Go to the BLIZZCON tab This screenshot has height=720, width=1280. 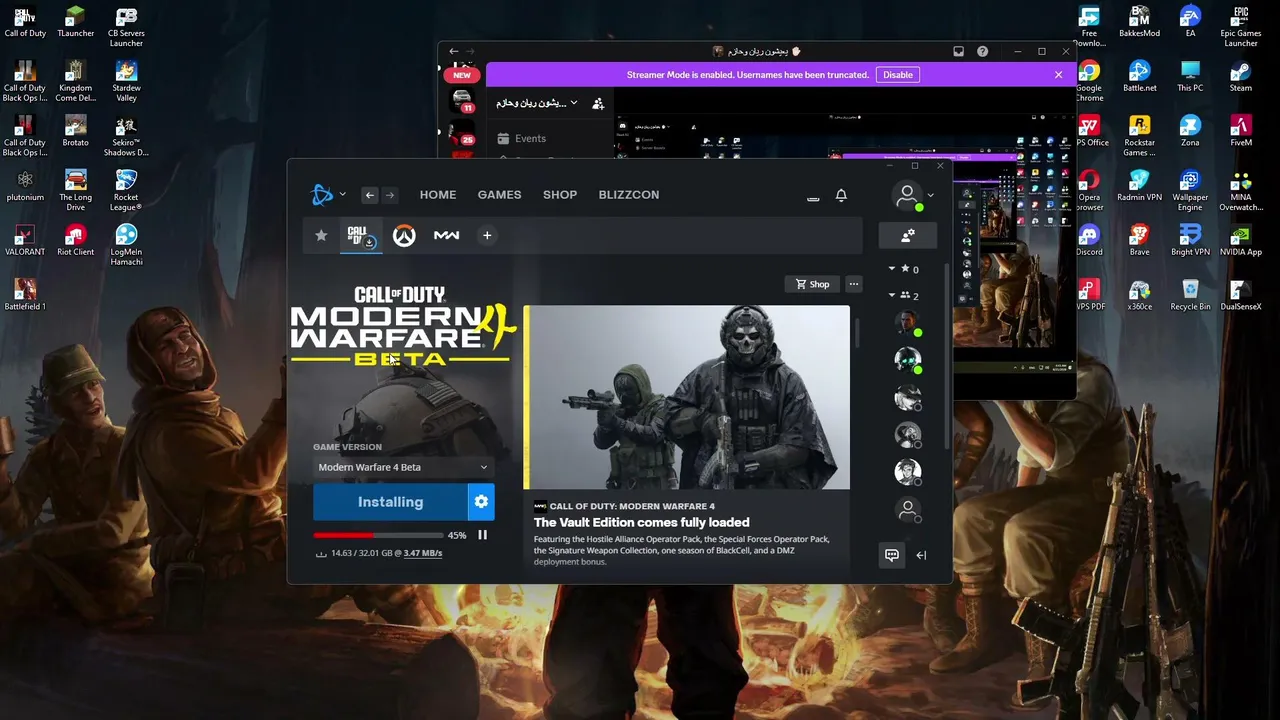click(629, 195)
